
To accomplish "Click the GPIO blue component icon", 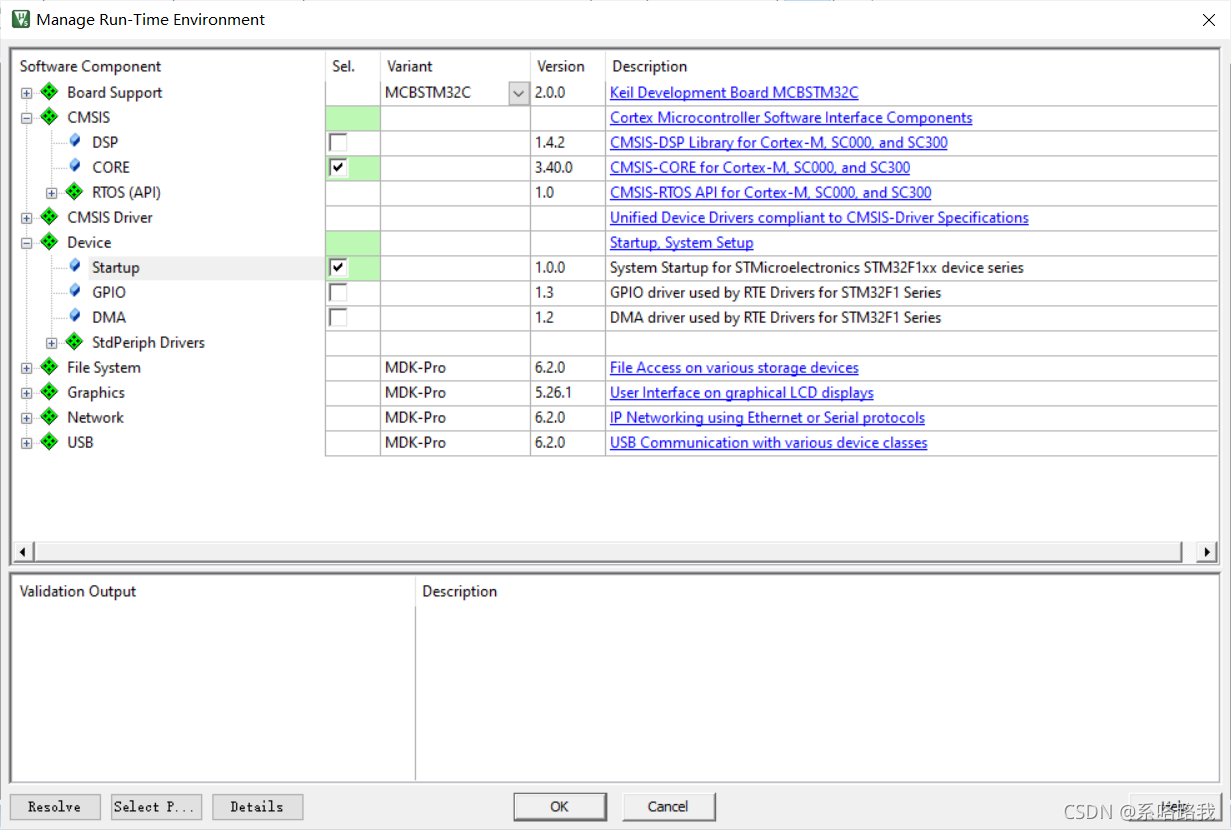I will 75,291.
